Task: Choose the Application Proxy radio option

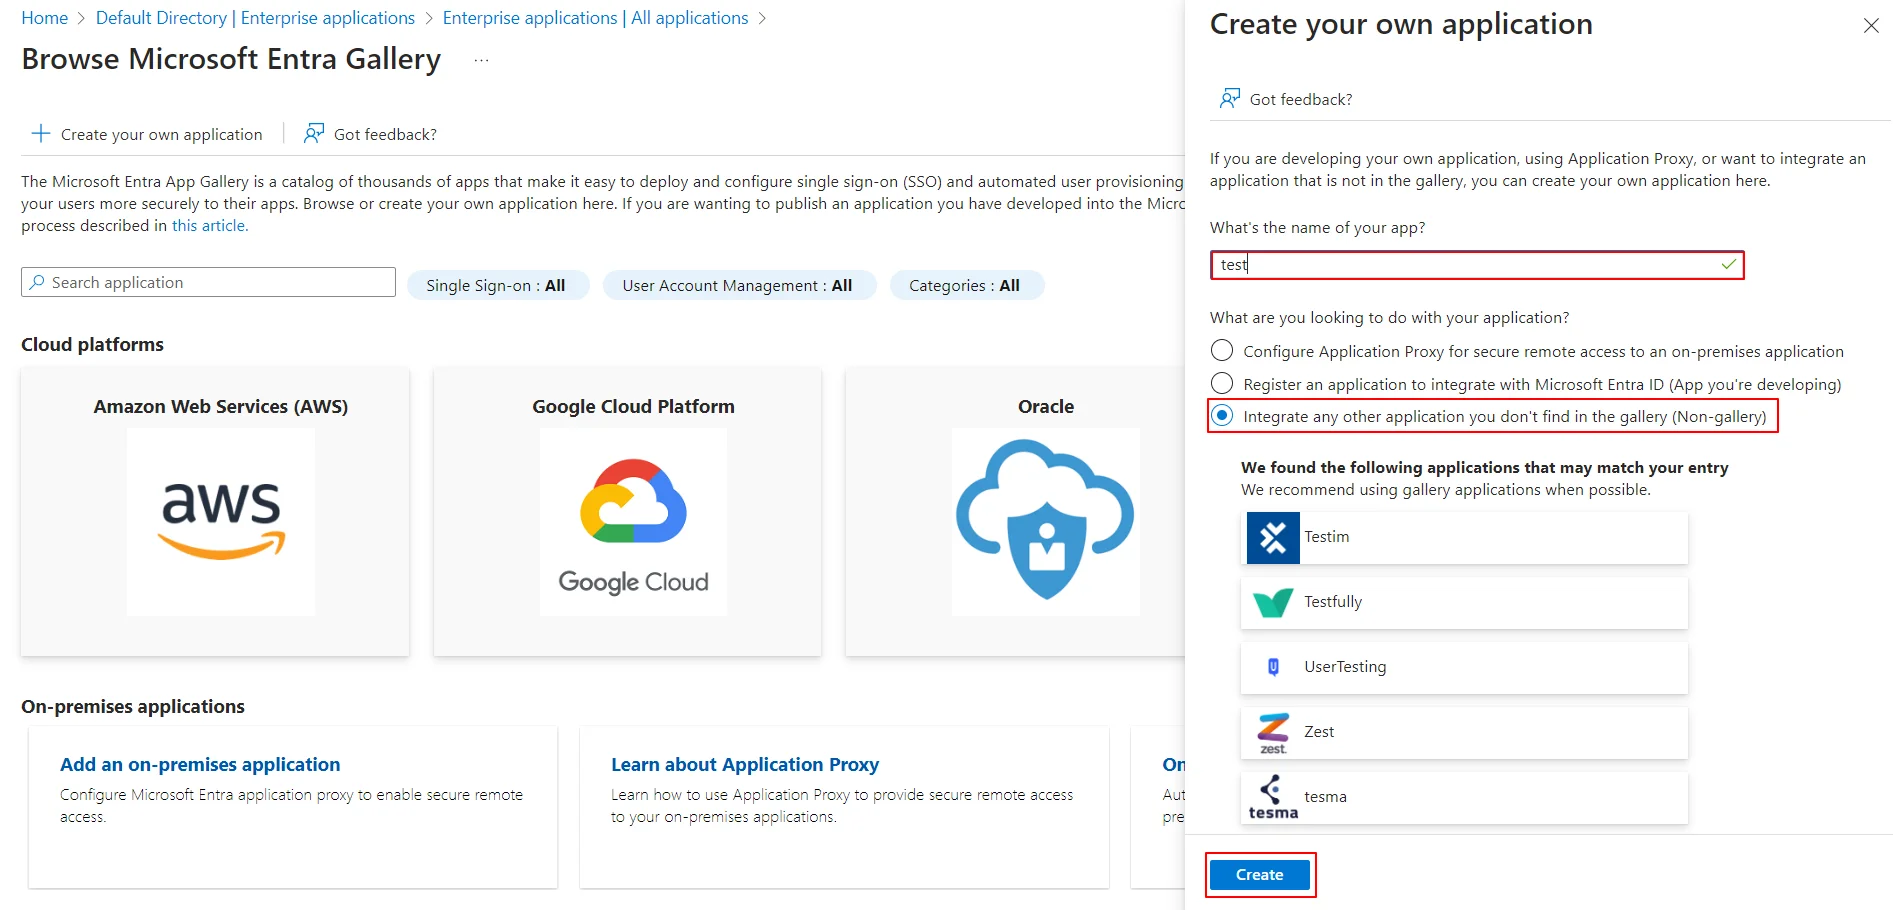Action: coord(1221,351)
